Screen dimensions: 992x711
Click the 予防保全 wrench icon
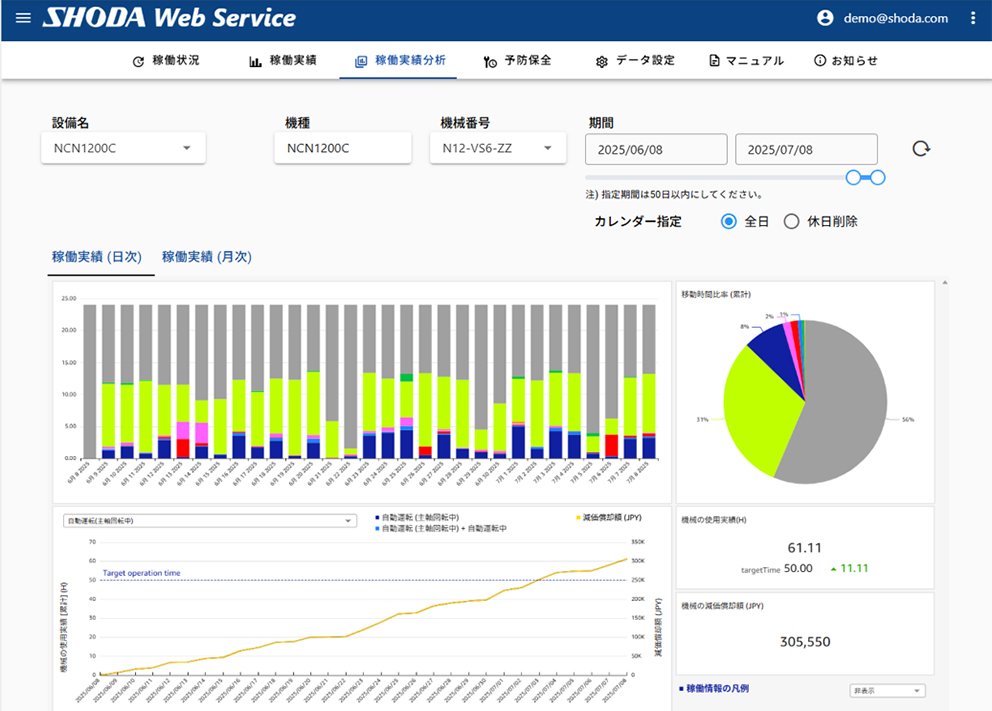490,61
